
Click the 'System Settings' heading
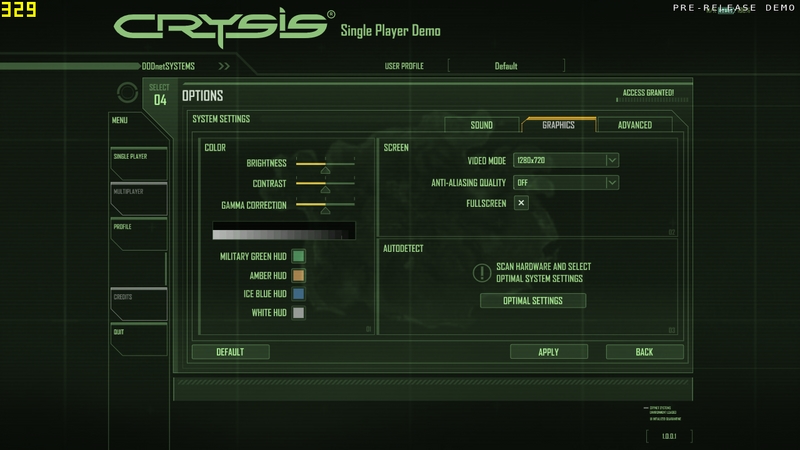coord(221,119)
